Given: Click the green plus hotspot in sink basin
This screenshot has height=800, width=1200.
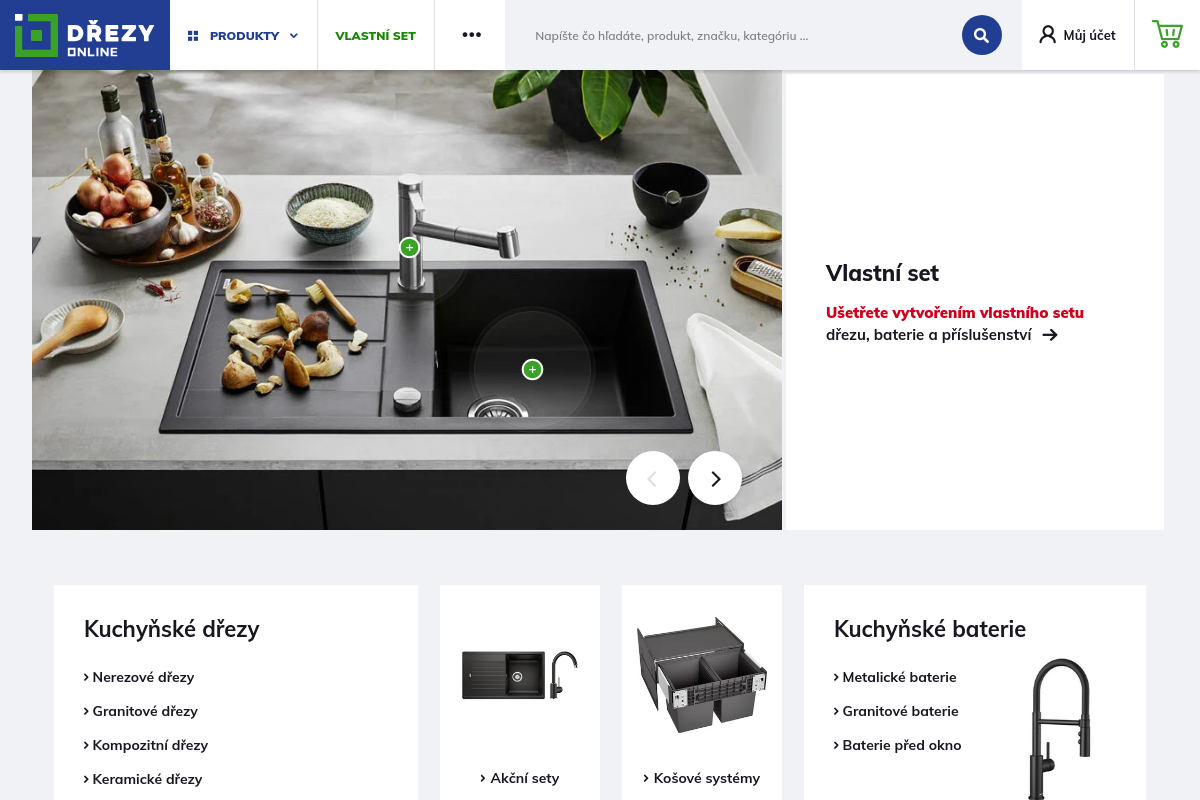Looking at the screenshot, I should 533,370.
